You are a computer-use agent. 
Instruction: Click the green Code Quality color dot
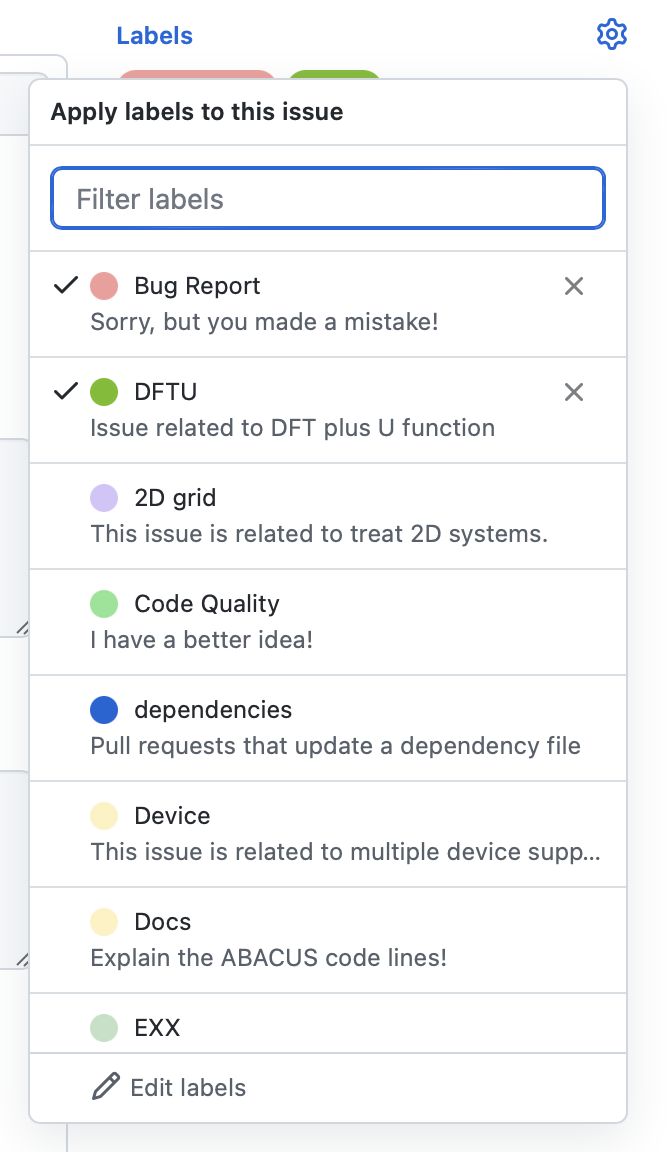coord(104,604)
